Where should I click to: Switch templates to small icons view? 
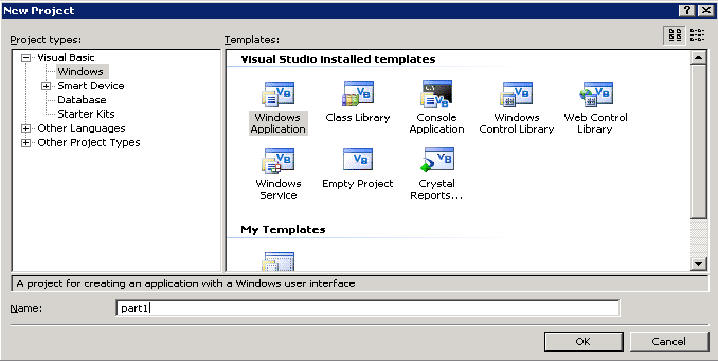click(x=696, y=35)
